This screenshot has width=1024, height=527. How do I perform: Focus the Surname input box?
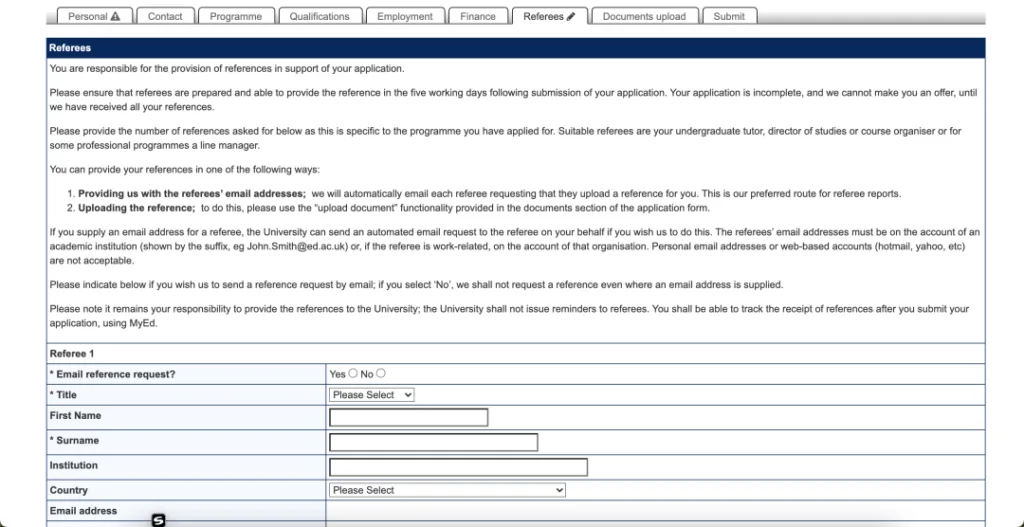433,442
